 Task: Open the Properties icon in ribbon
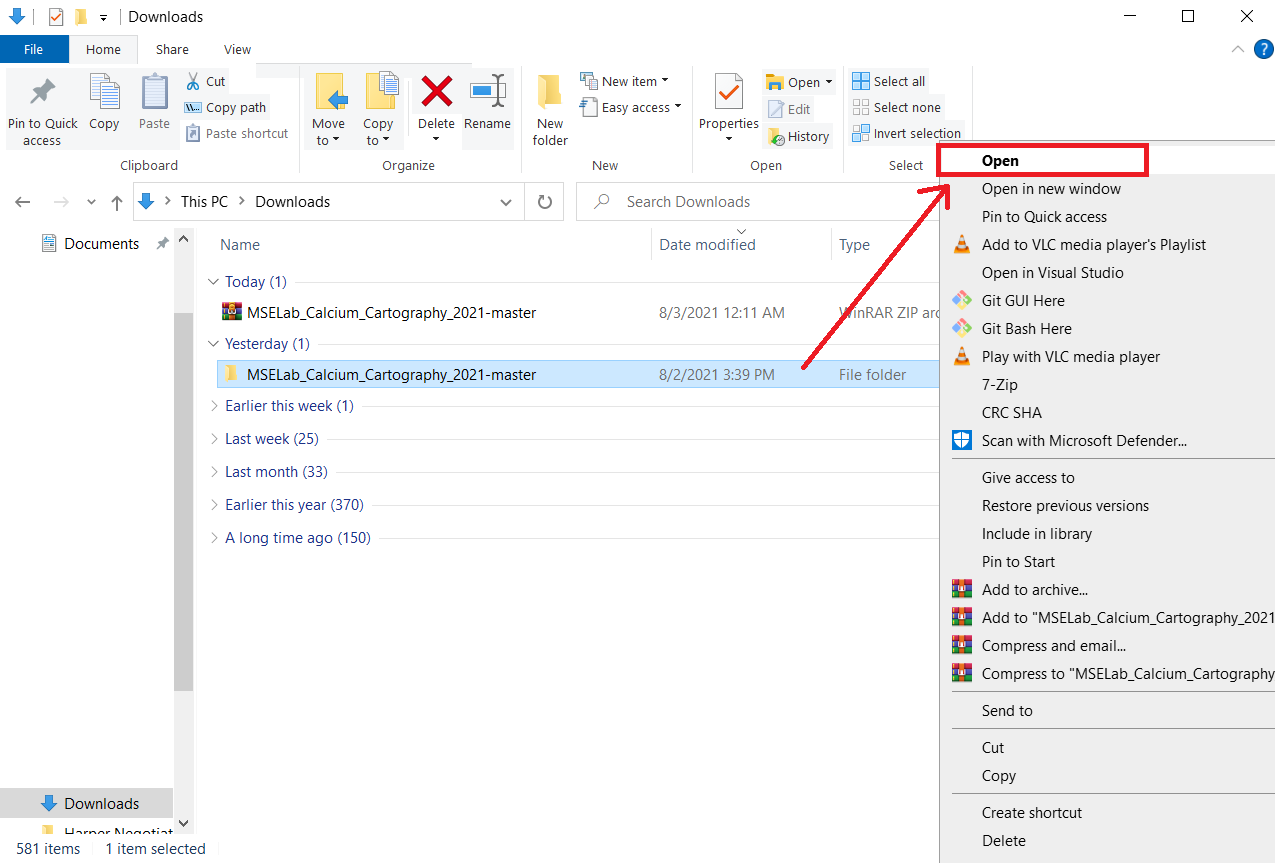(728, 92)
